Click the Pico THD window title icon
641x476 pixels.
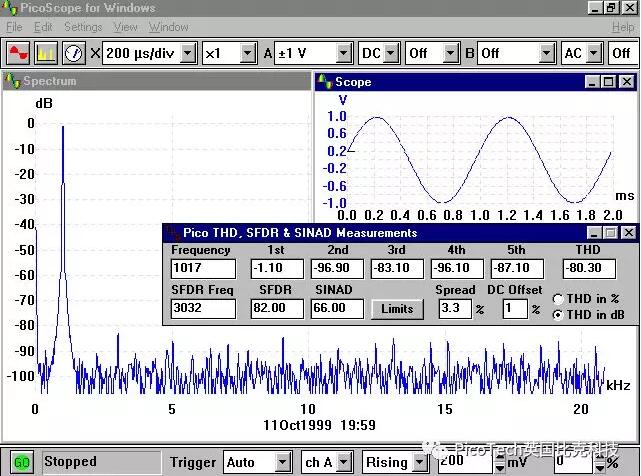click(172, 232)
